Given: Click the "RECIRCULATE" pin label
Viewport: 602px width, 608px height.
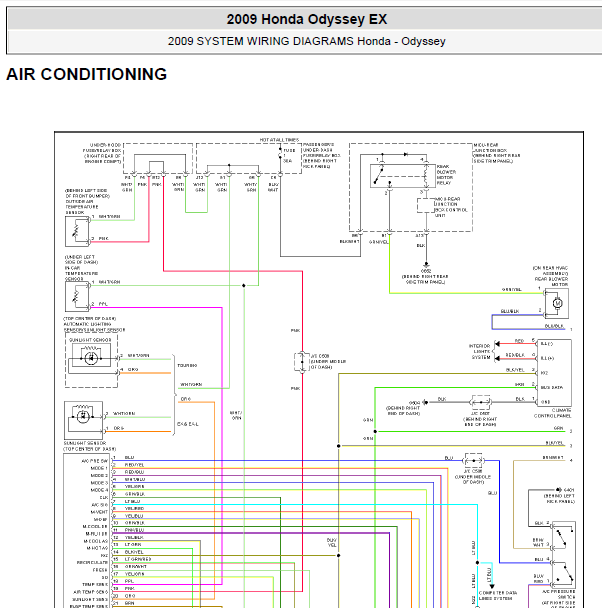Looking at the screenshot, I should point(92,563).
